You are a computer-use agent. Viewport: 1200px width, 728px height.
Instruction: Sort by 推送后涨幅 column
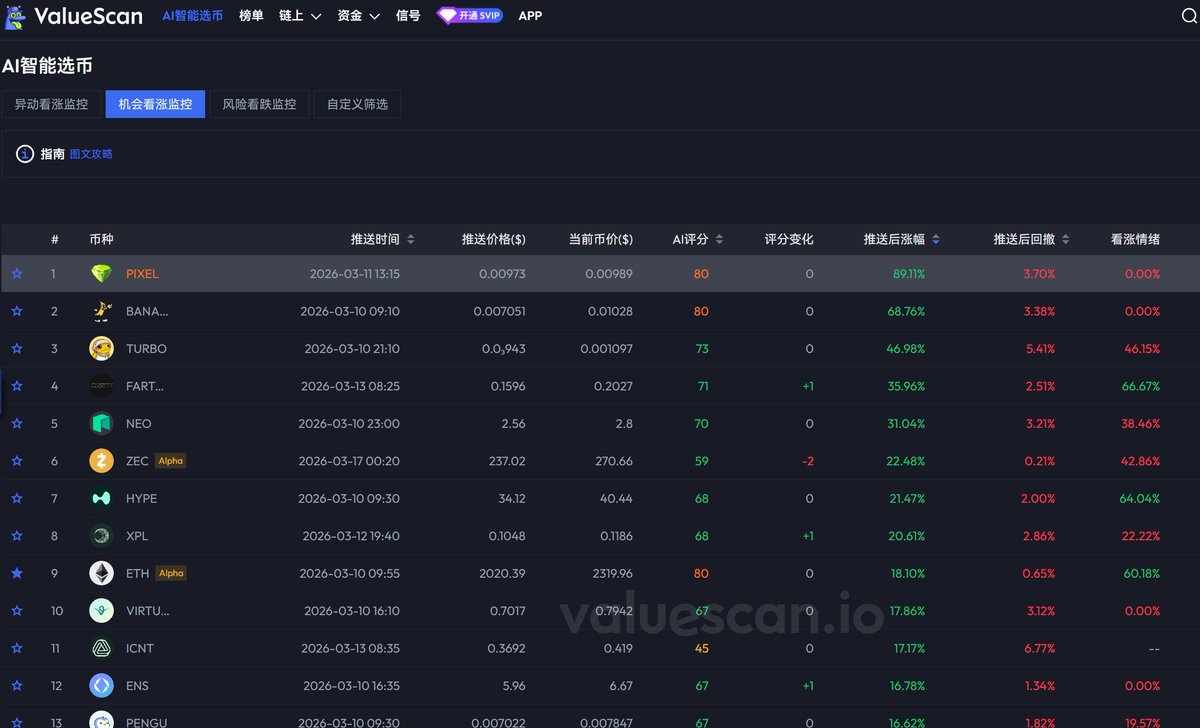(901, 239)
